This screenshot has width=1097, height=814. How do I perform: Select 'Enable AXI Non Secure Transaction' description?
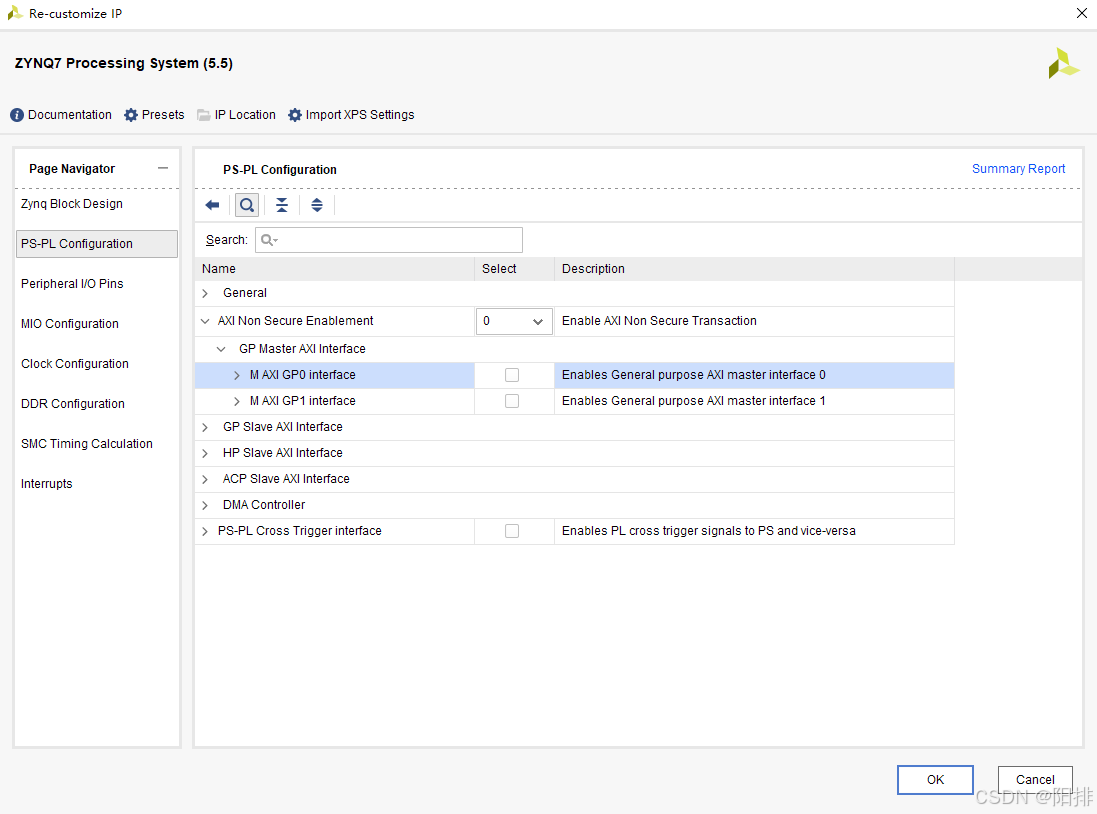pos(659,321)
